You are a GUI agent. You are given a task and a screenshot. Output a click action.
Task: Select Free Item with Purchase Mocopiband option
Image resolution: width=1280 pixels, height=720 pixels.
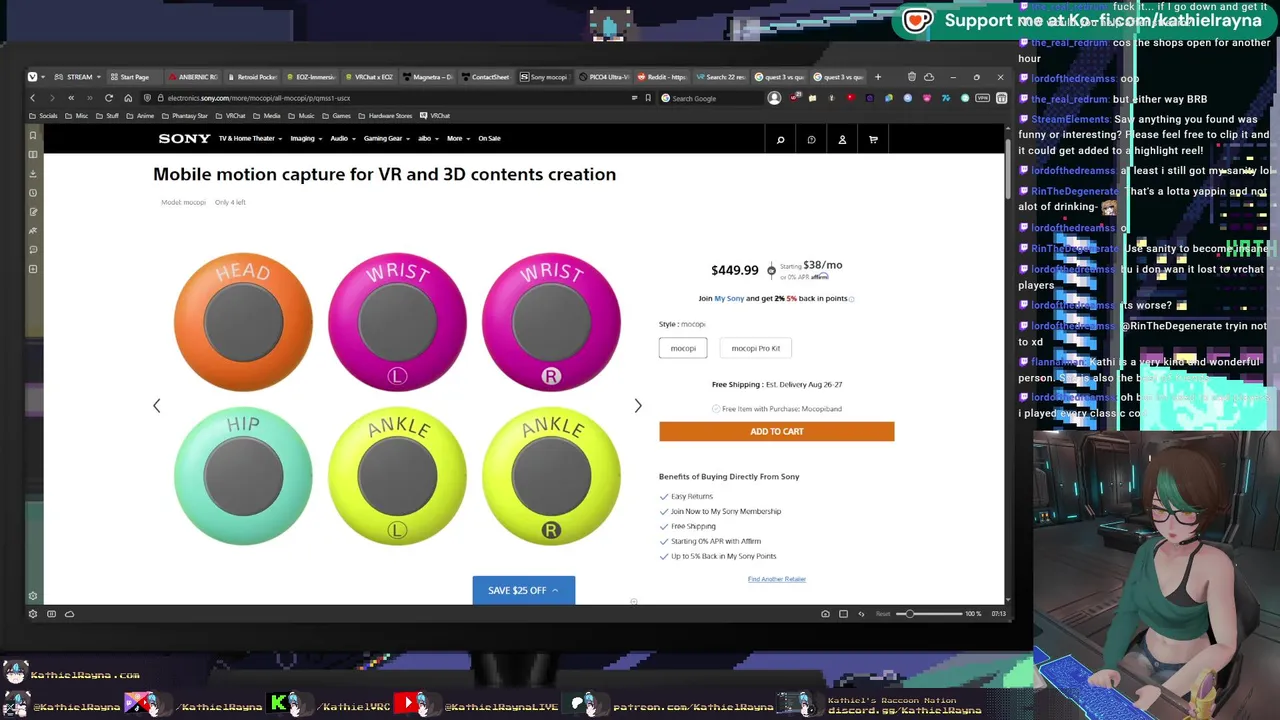point(777,409)
